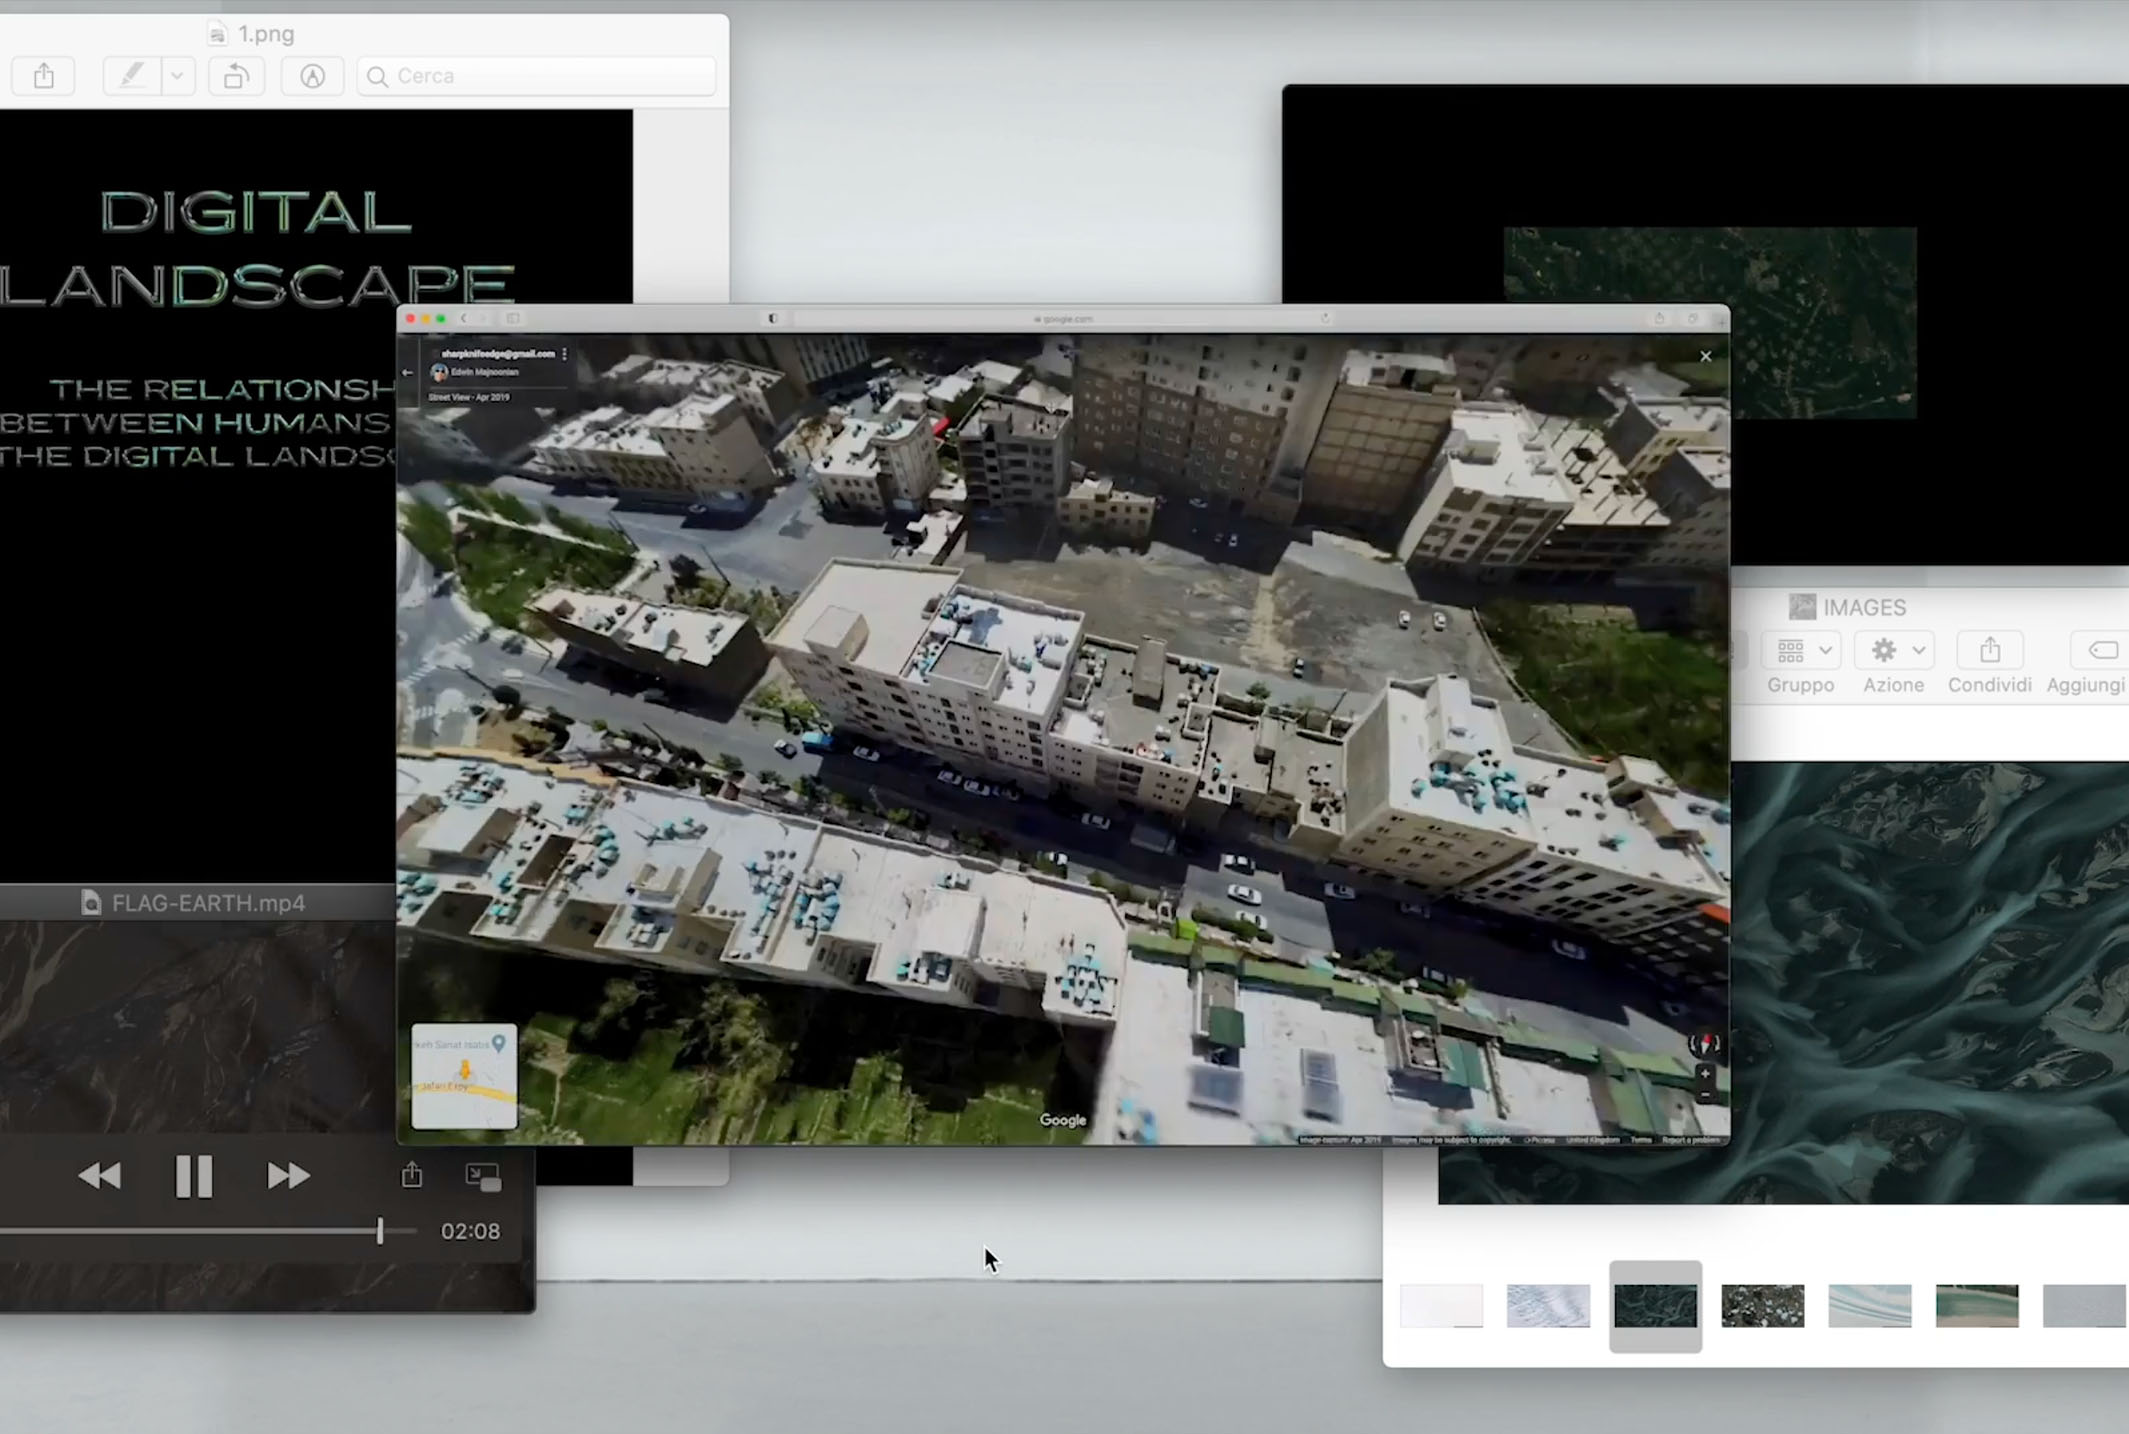Viewport: 2129px width, 1434px height.
Task: Rewind the video in the player
Action: [99, 1176]
